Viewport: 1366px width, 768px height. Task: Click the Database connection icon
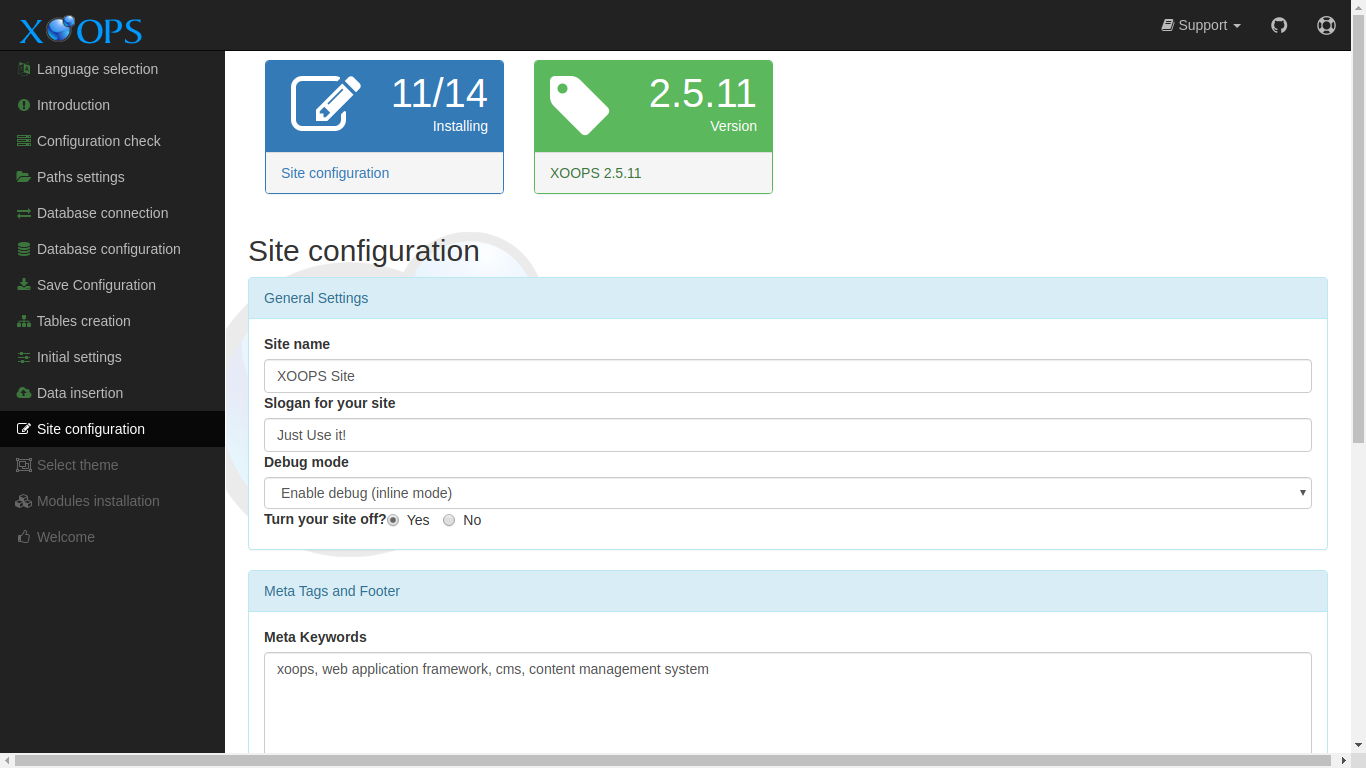pos(22,213)
